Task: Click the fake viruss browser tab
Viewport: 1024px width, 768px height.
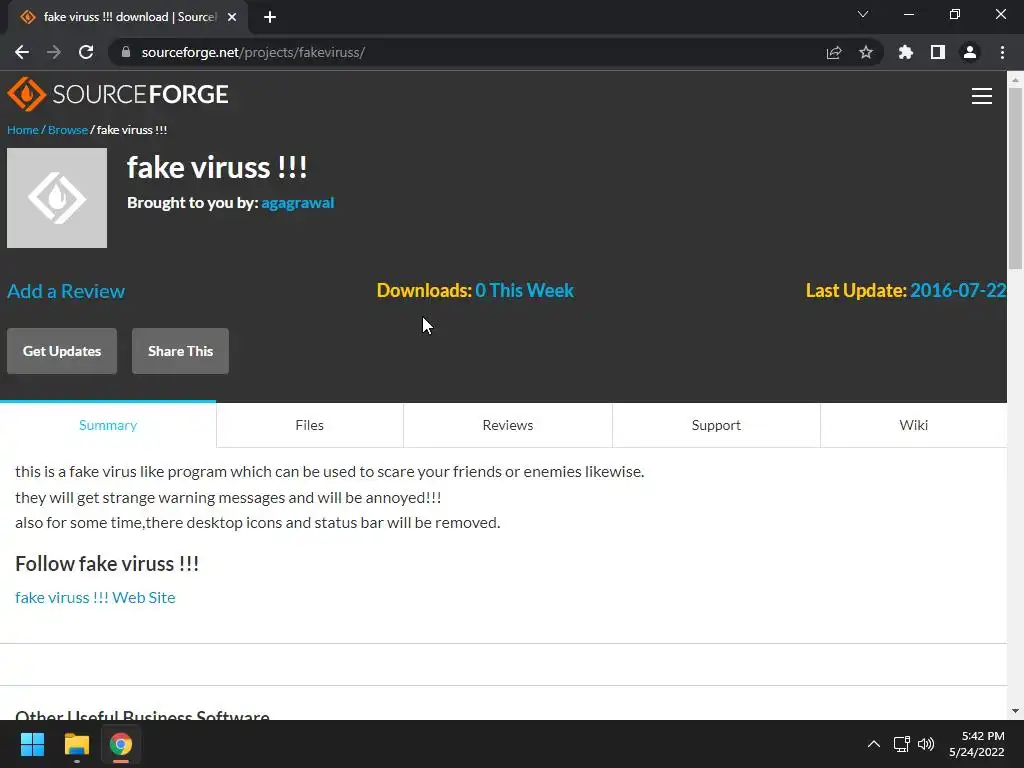Action: (127, 17)
